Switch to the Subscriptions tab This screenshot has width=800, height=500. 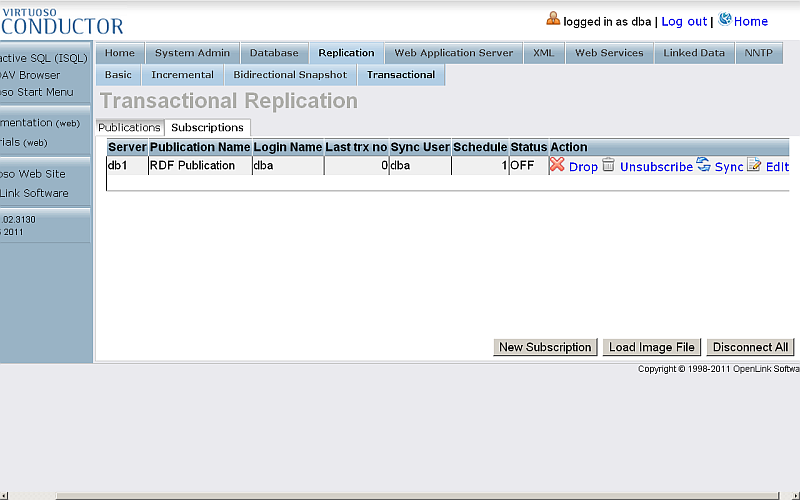(207, 128)
